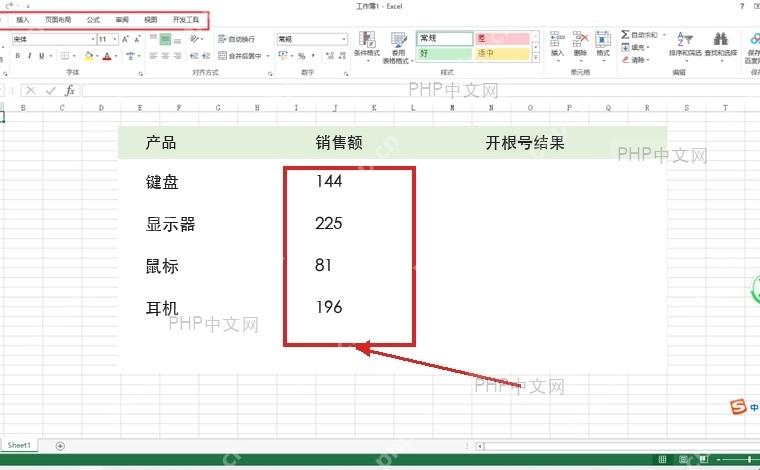760x470 pixels.
Task: Click the AutoSum sigma icon
Action: coord(625,34)
